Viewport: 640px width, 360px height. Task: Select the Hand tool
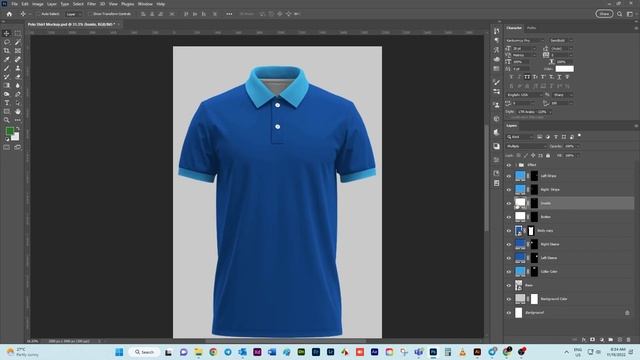click(x=18, y=111)
